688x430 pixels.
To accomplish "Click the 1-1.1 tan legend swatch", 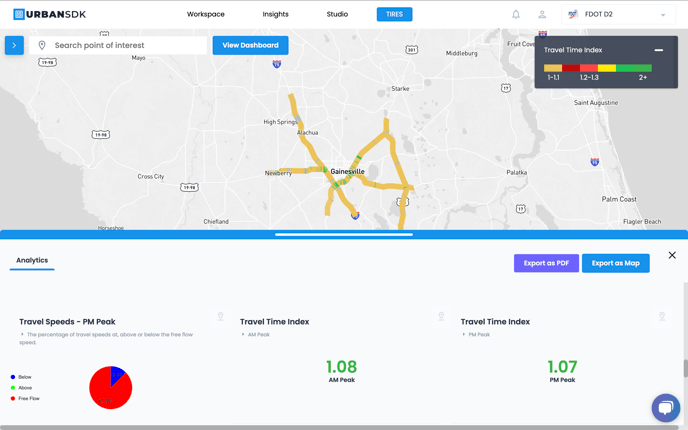I will (553, 68).
